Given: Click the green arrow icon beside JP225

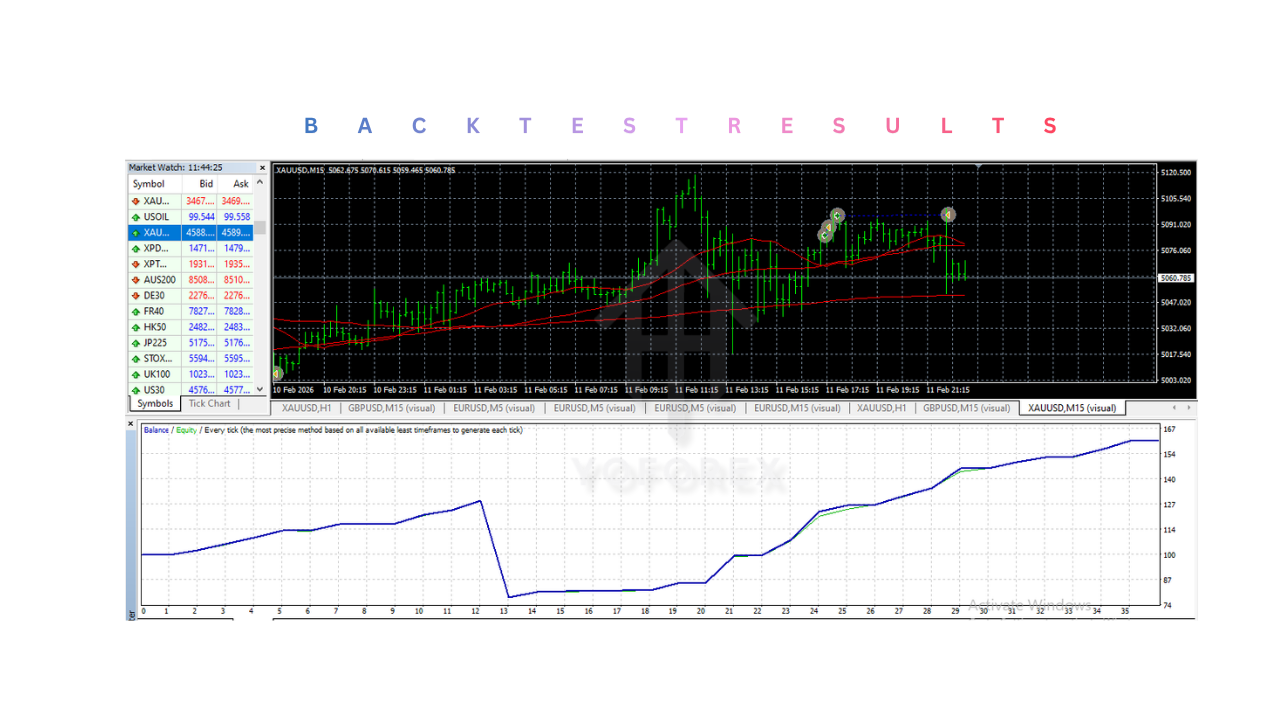Looking at the screenshot, I should pos(136,343).
